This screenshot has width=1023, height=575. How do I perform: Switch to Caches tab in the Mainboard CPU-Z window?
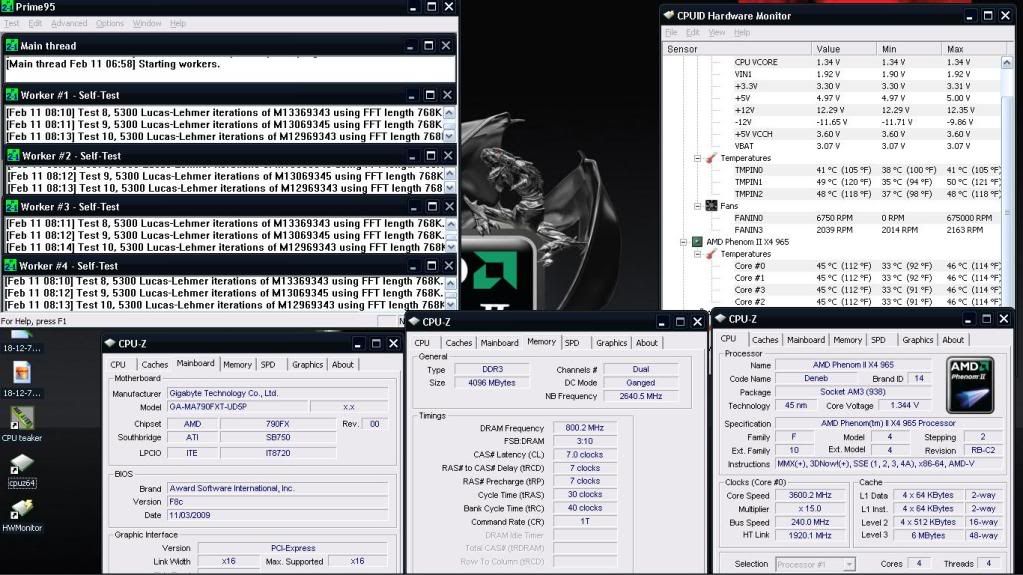tap(154, 365)
